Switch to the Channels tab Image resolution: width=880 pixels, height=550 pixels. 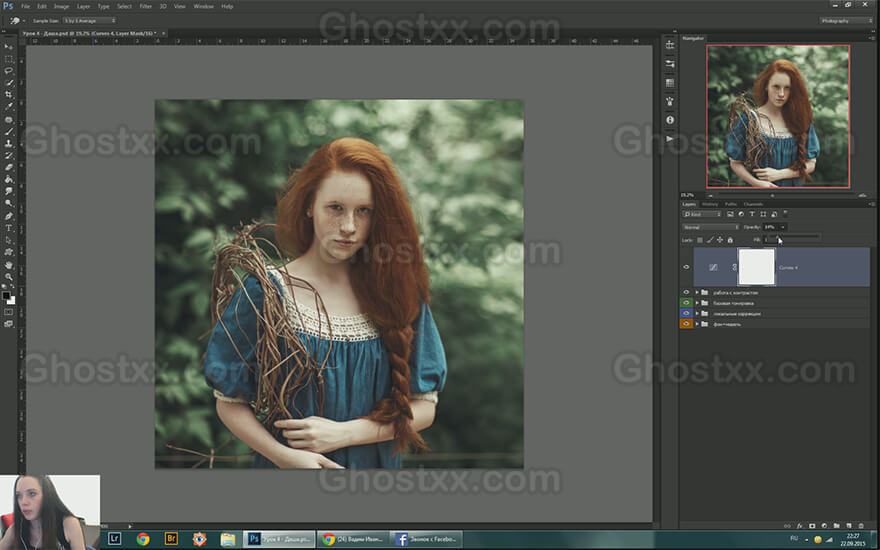(753, 204)
